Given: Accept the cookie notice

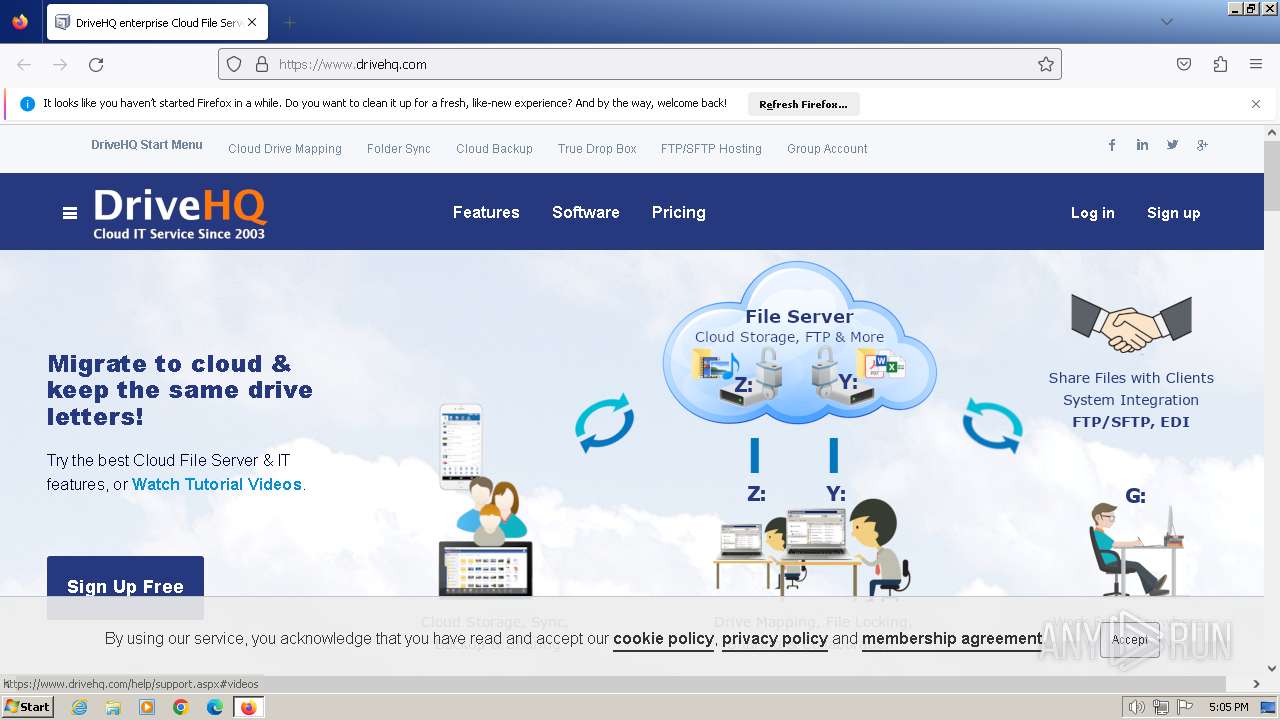Looking at the screenshot, I should (x=1130, y=640).
